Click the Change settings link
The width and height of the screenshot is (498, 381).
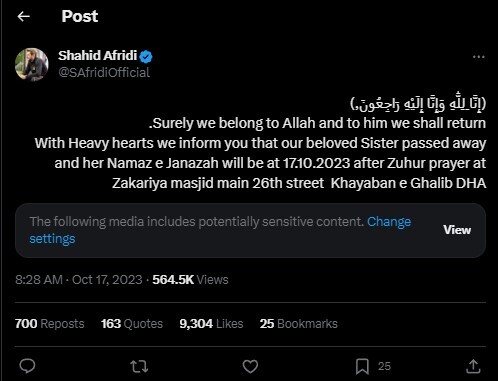pos(220,230)
